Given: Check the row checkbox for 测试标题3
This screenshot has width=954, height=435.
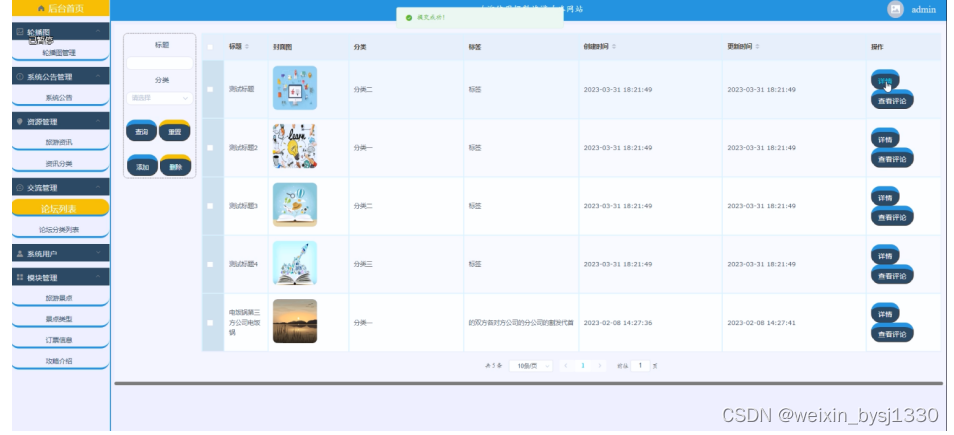Looking at the screenshot, I should pos(211,206).
